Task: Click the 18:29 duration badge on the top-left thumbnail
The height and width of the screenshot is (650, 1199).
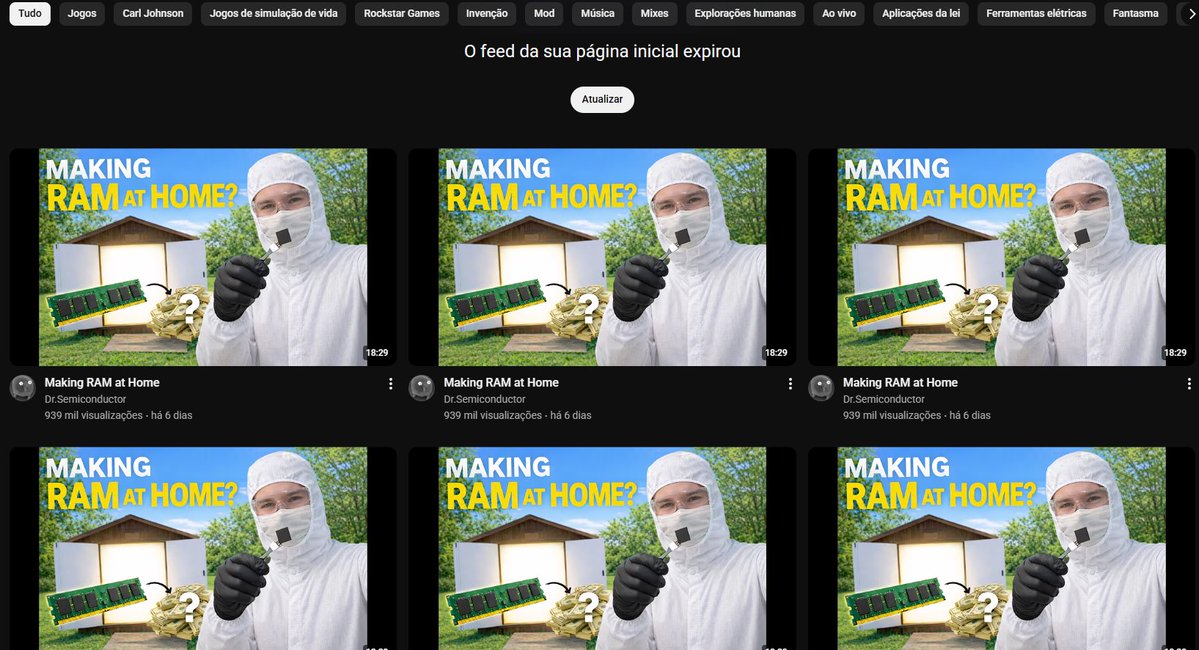Action: coord(376,353)
